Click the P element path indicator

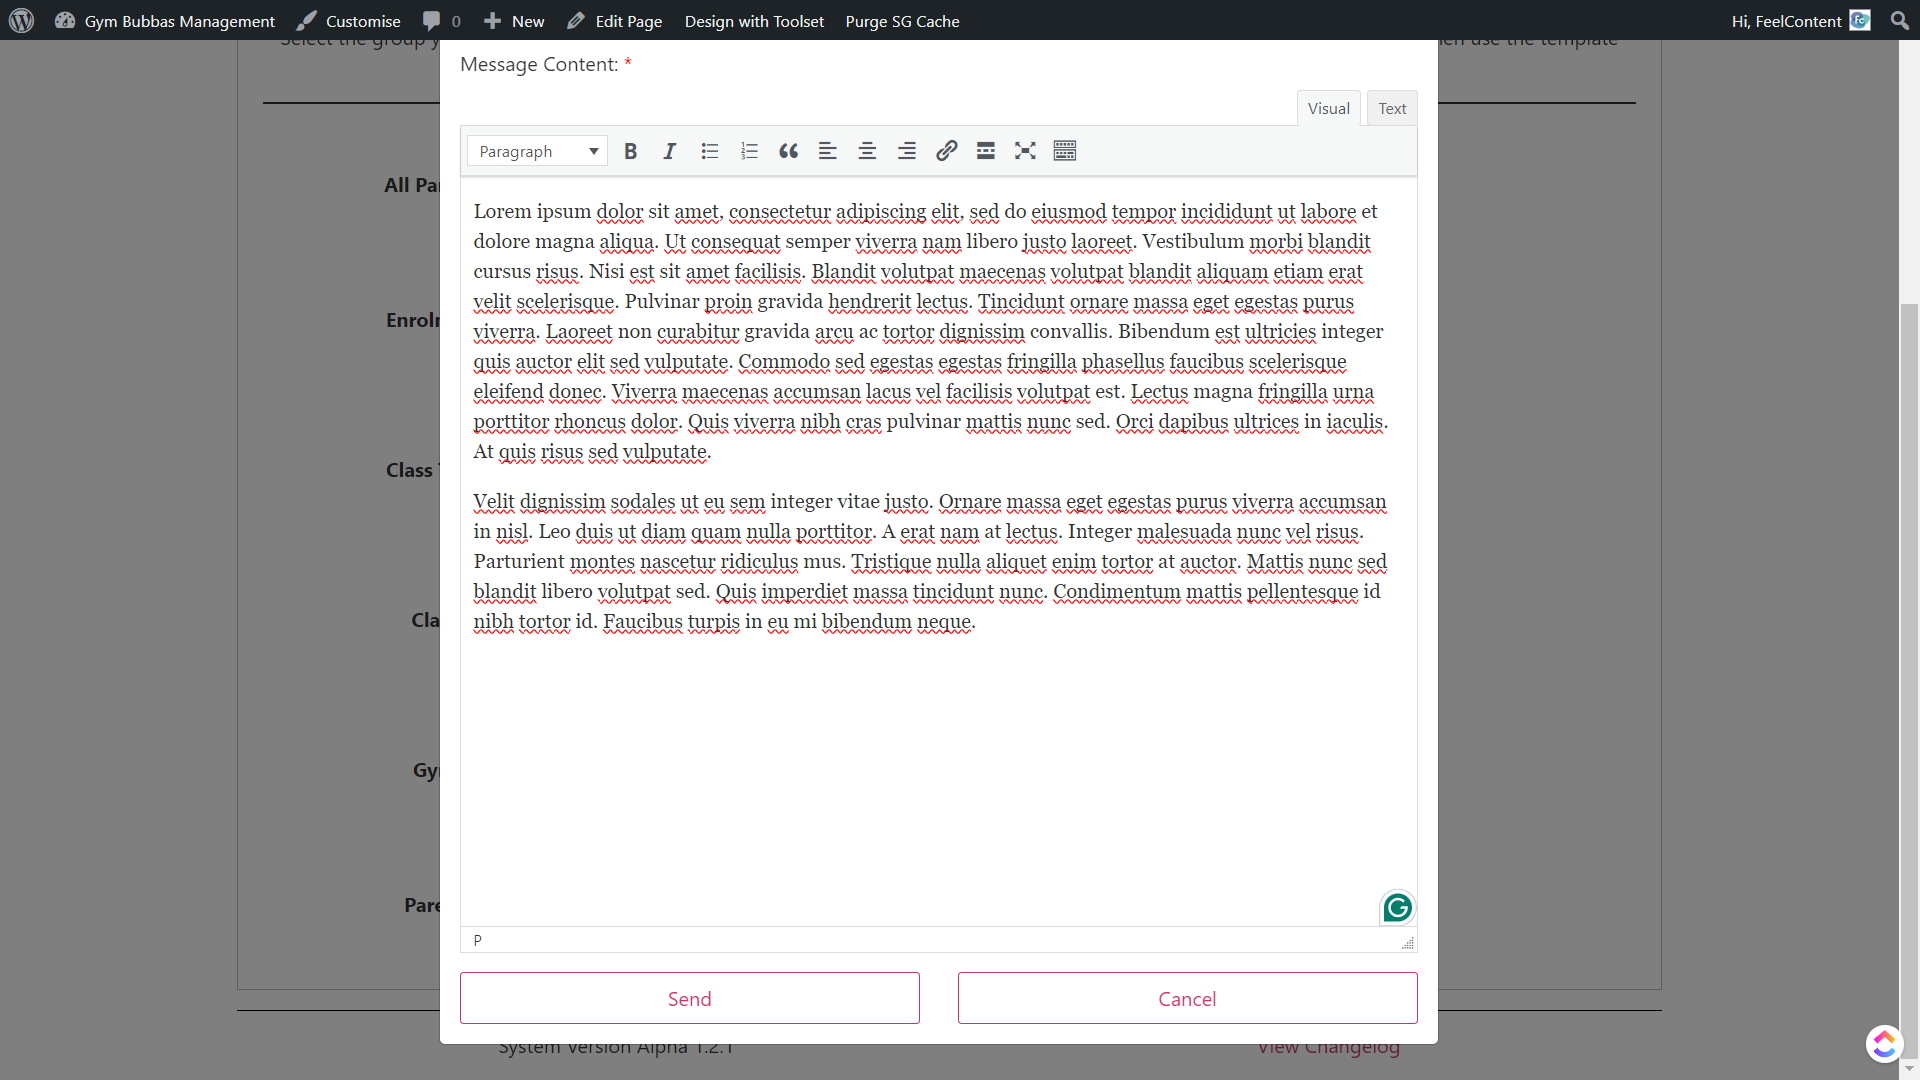tap(478, 940)
